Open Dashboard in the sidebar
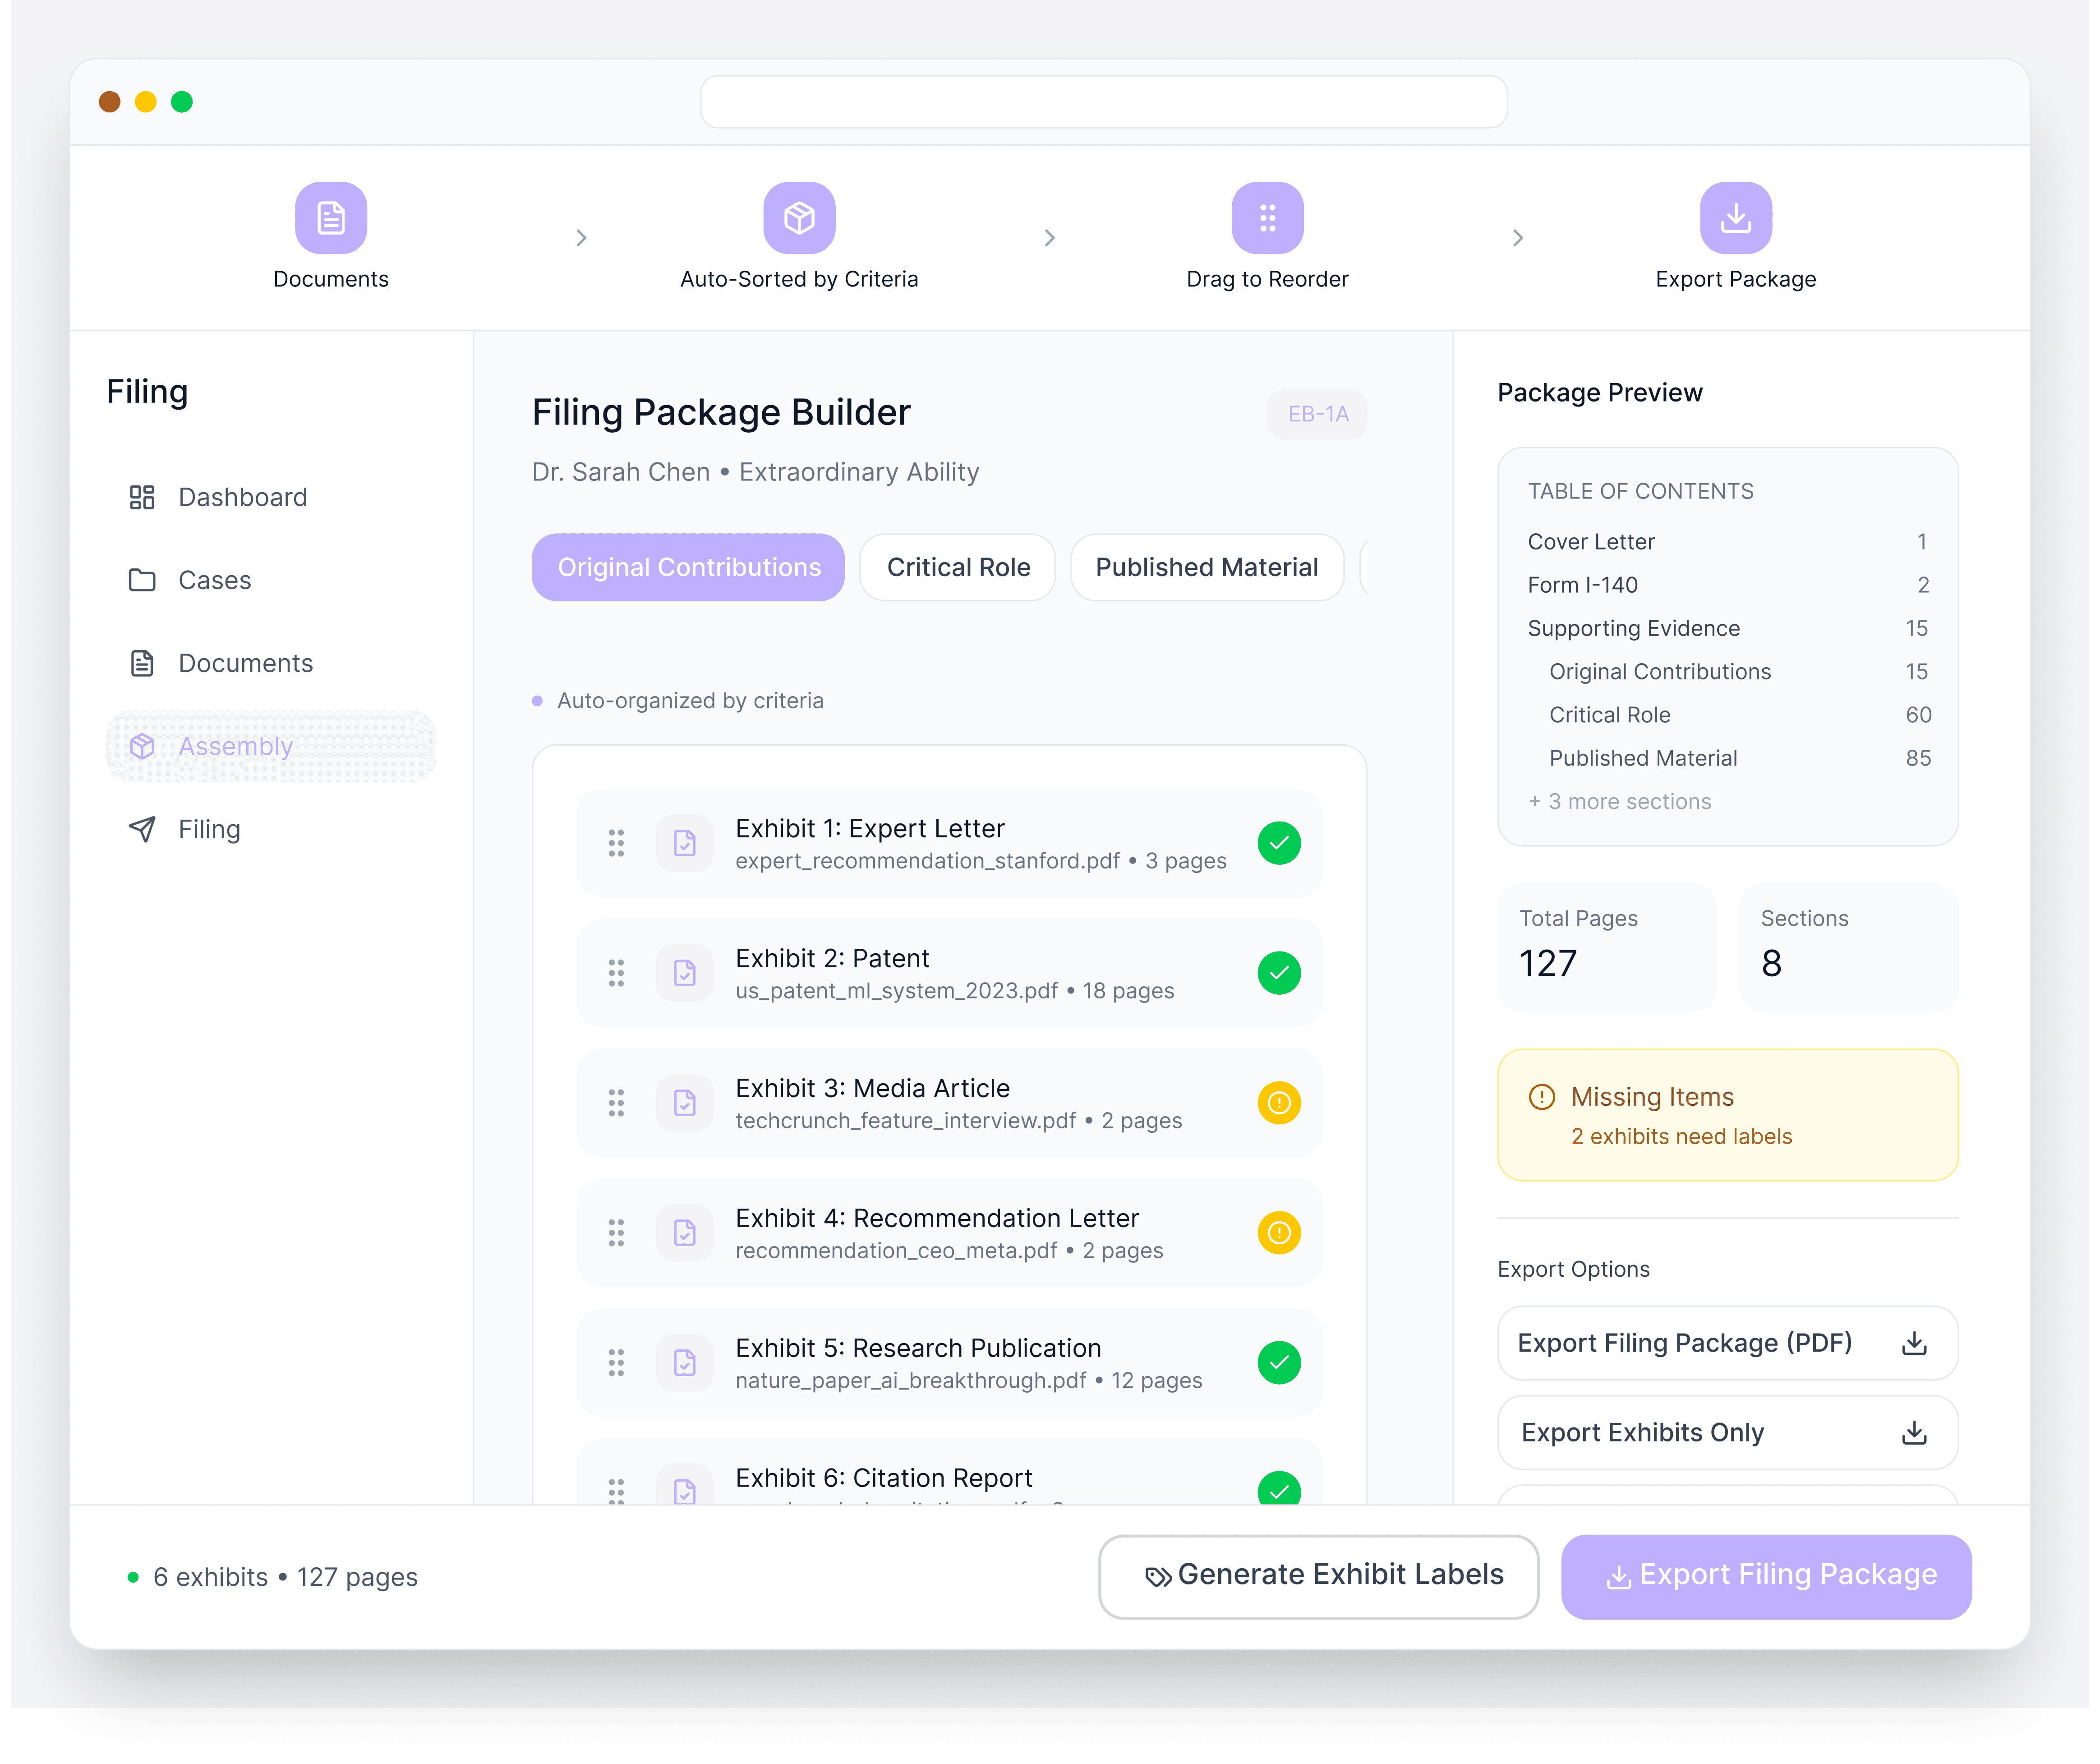 pos(242,497)
